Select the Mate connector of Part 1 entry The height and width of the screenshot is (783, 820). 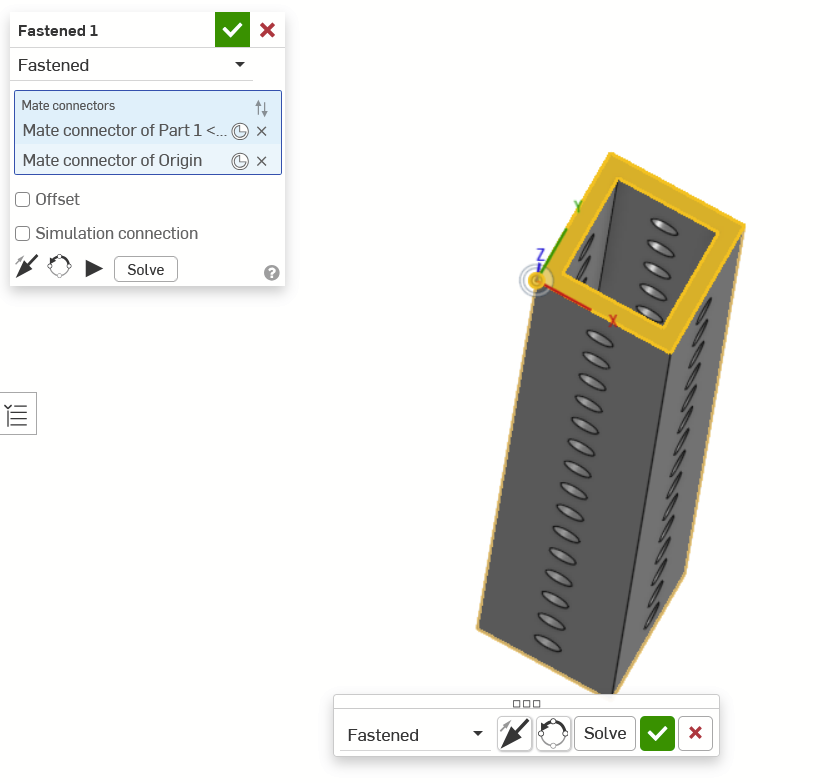pyautogui.click(x=125, y=130)
